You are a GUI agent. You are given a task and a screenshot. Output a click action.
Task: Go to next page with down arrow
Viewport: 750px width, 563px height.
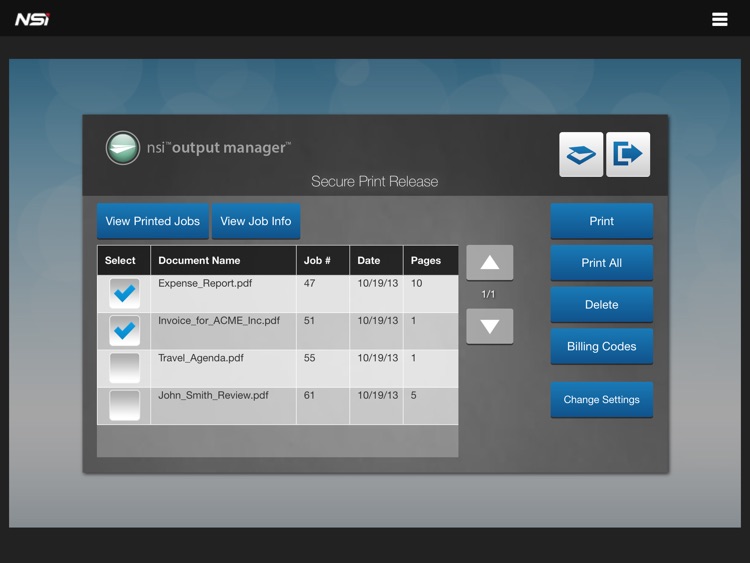tap(489, 326)
